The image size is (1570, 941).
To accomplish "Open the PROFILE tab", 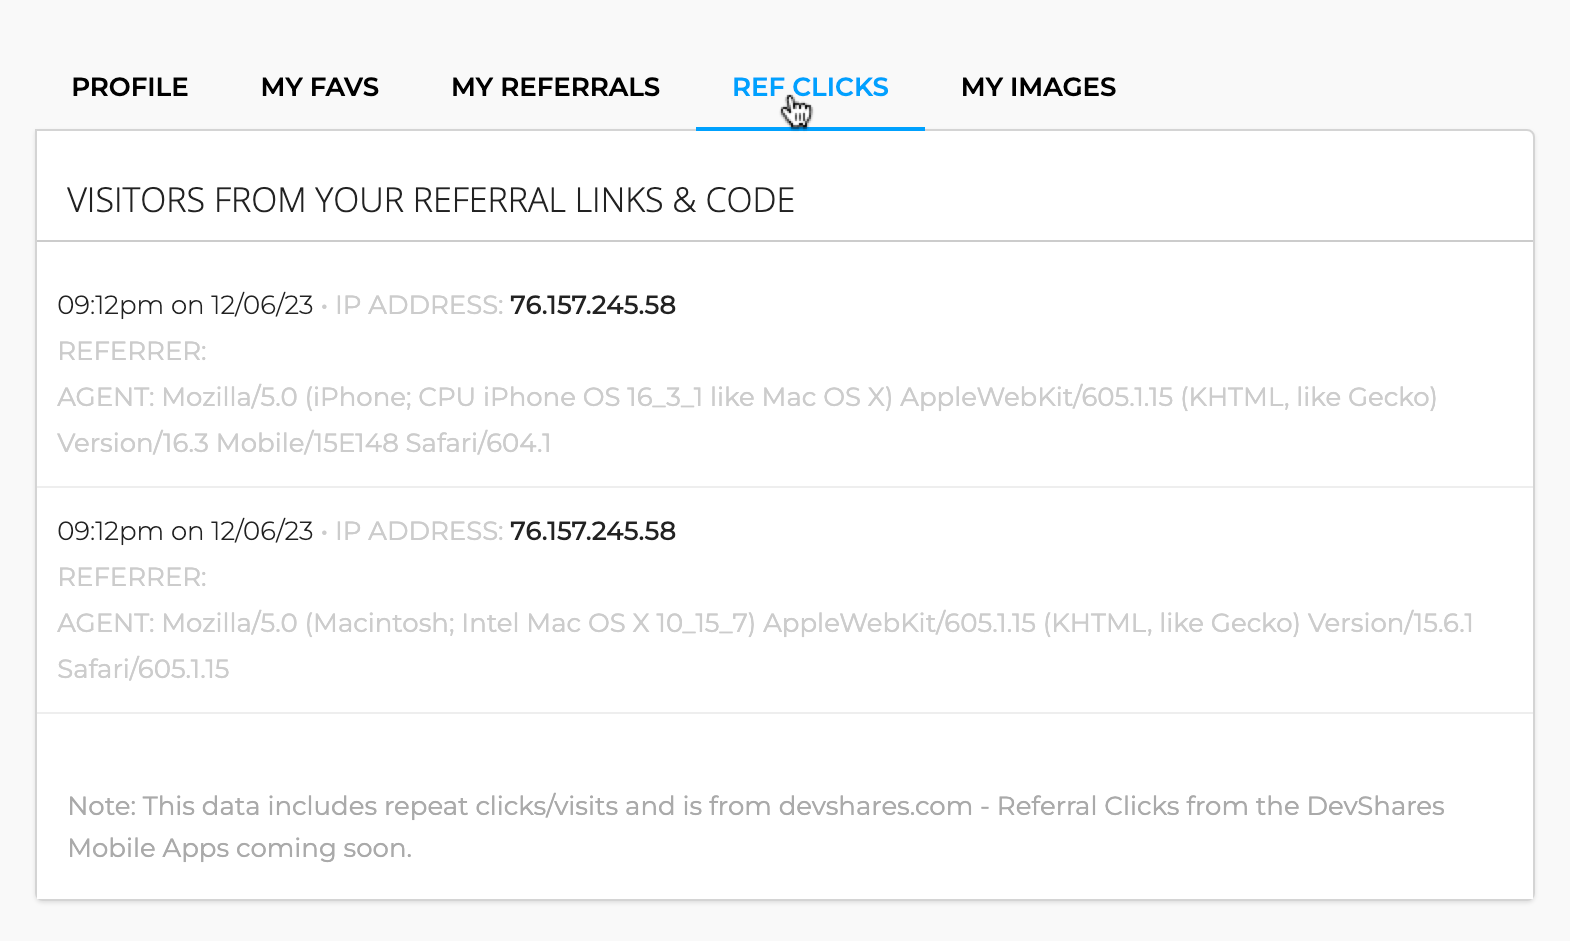I will [x=130, y=88].
